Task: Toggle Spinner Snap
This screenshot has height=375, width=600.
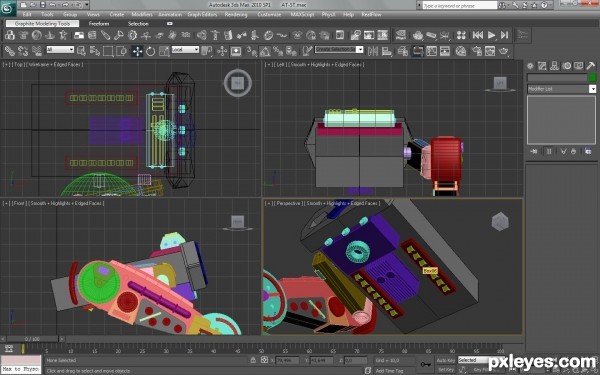Action: click(x=292, y=51)
